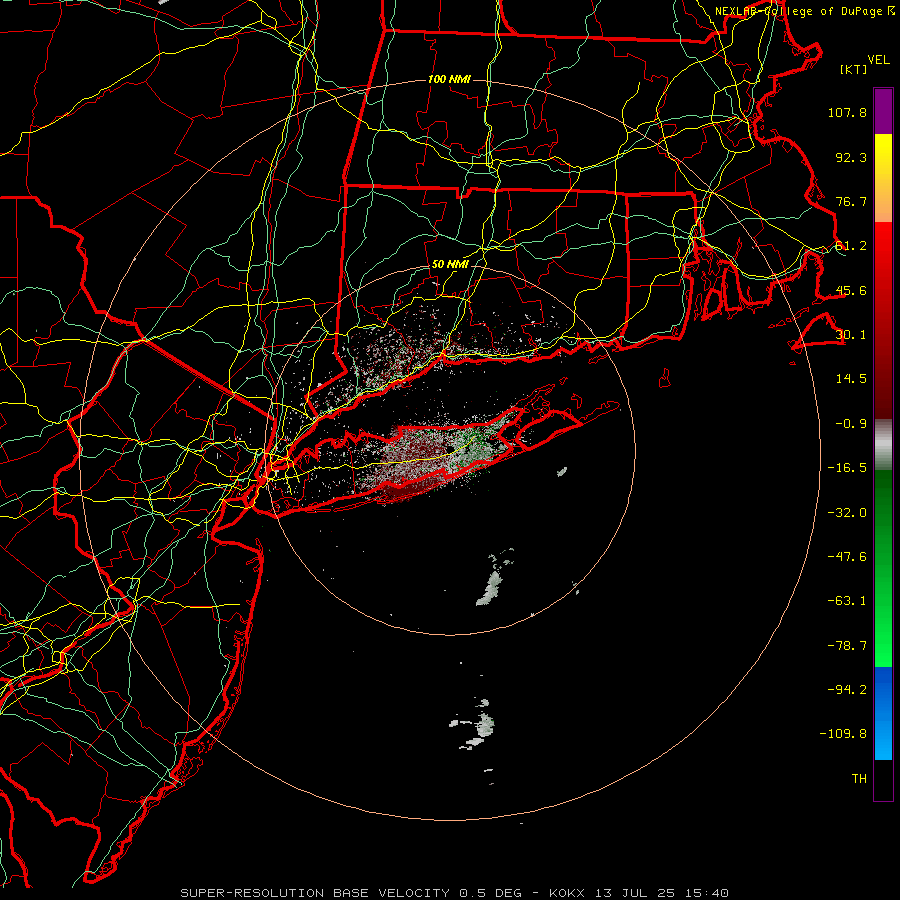Click the [KT] units label
The width and height of the screenshot is (900, 900).
pos(854,69)
